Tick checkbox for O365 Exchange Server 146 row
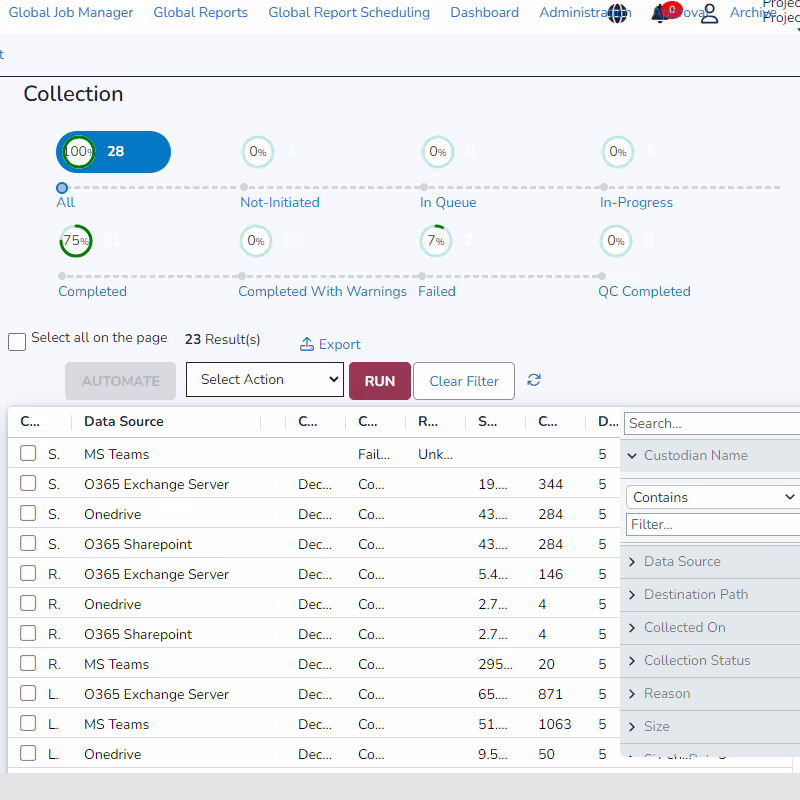 pyautogui.click(x=28, y=573)
